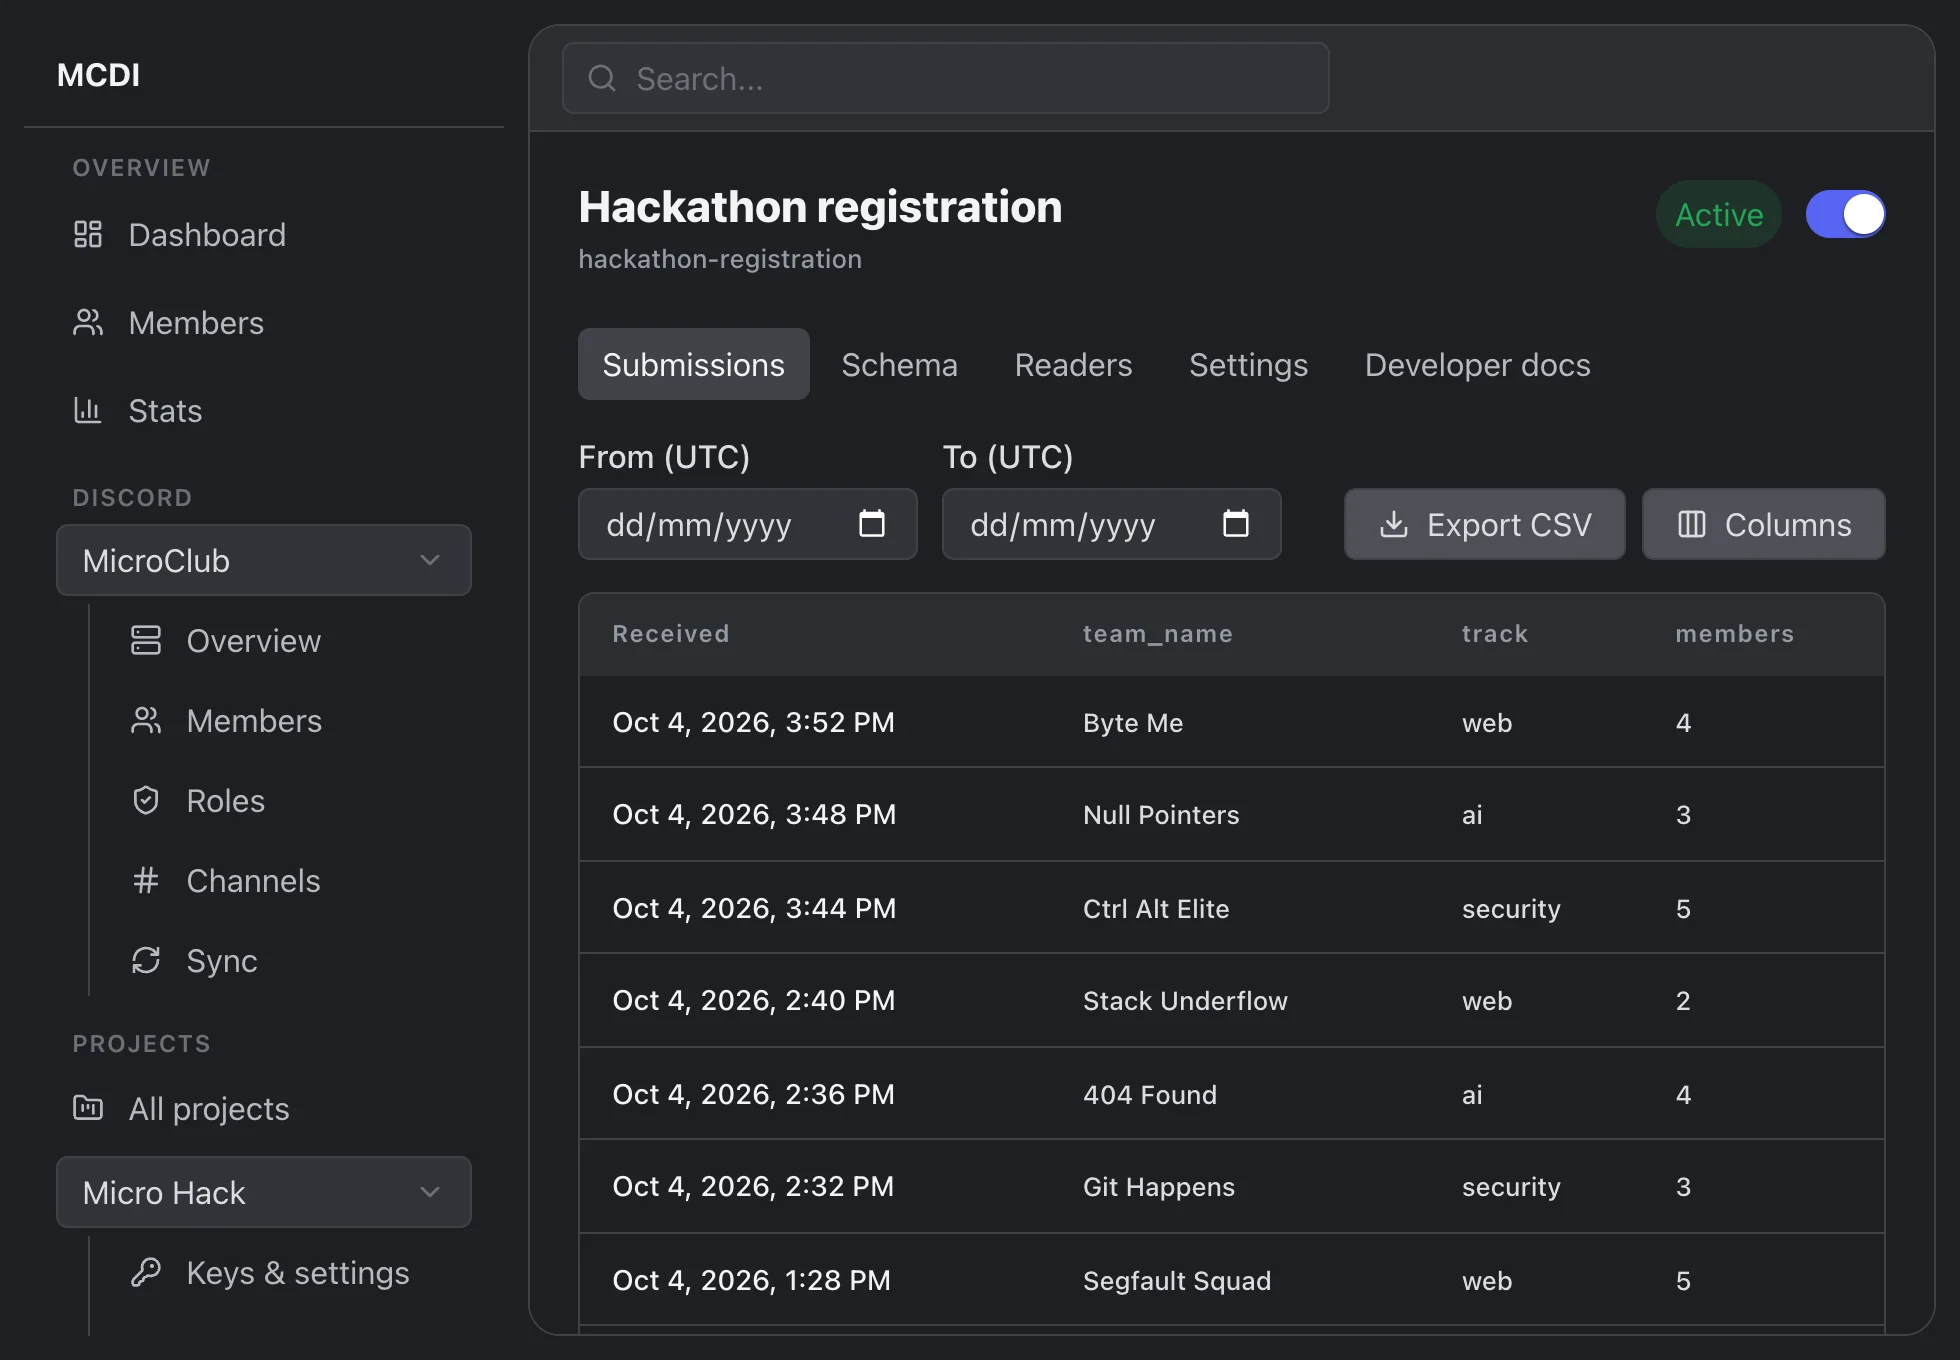Click the Active status badge
Viewport: 1960px width, 1360px height.
pos(1719,214)
